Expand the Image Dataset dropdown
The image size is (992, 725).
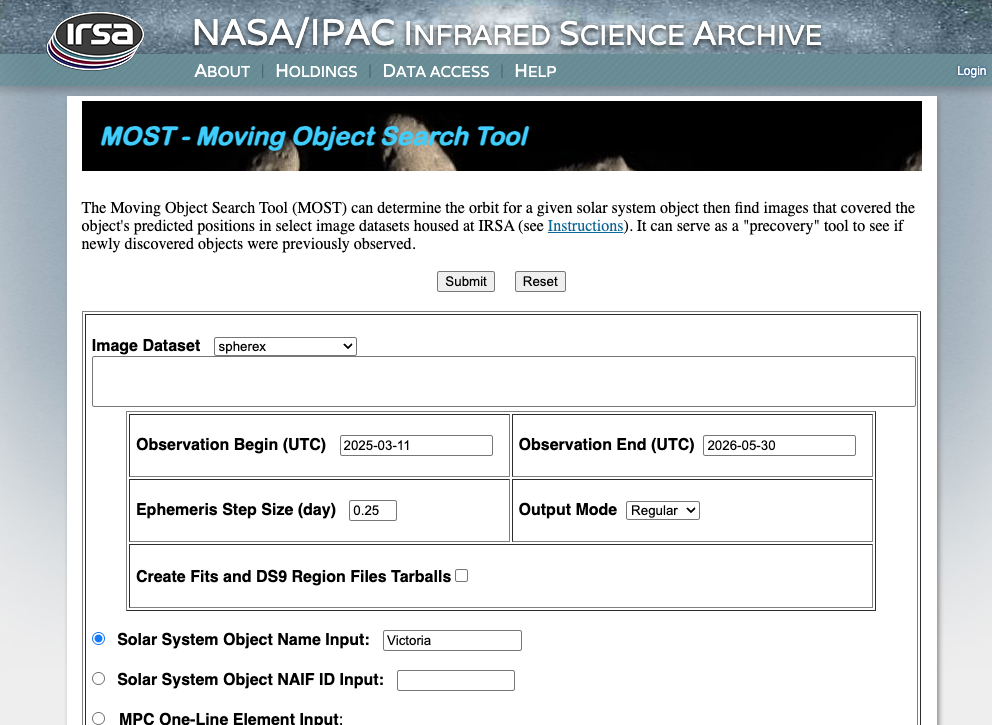pyautogui.click(x=285, y=346)
